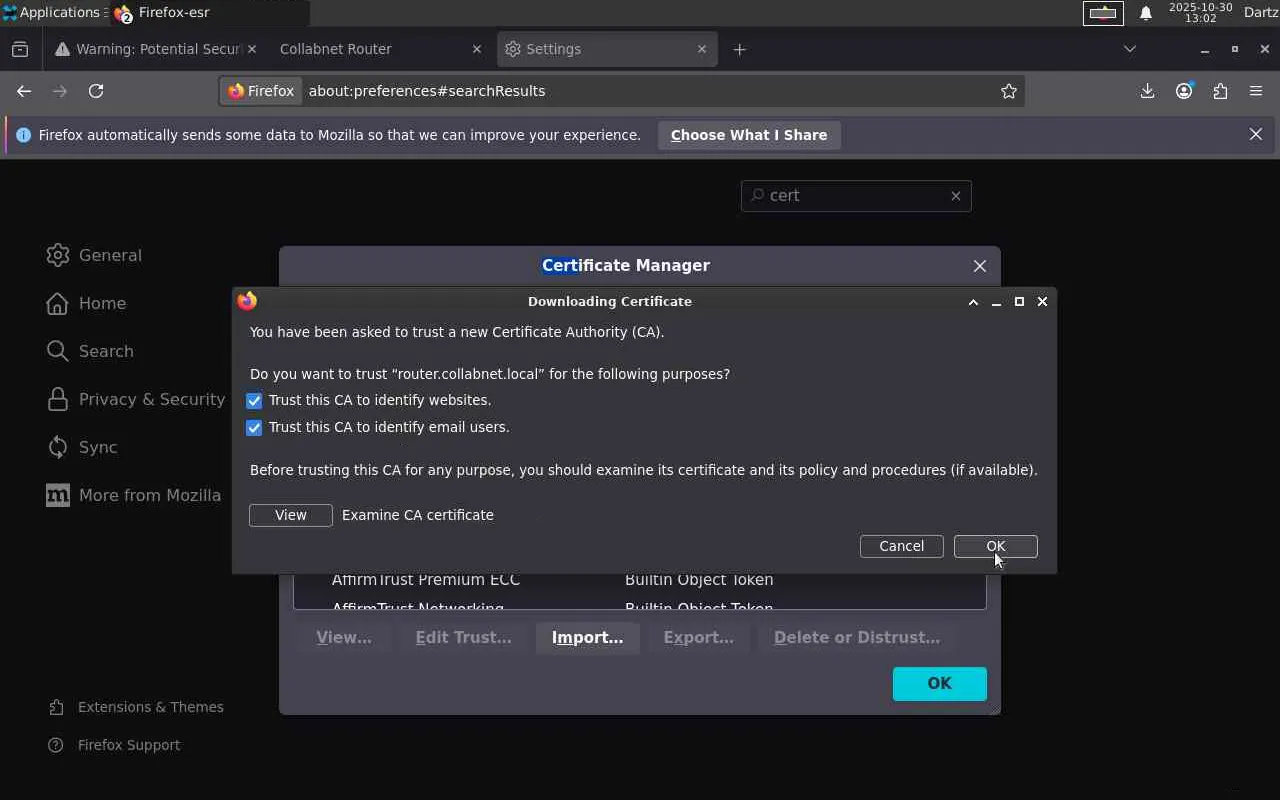Close the Certificate Manager dialog
The height and width of the screenshot is (800, 1280).
[x=980, y=266]
